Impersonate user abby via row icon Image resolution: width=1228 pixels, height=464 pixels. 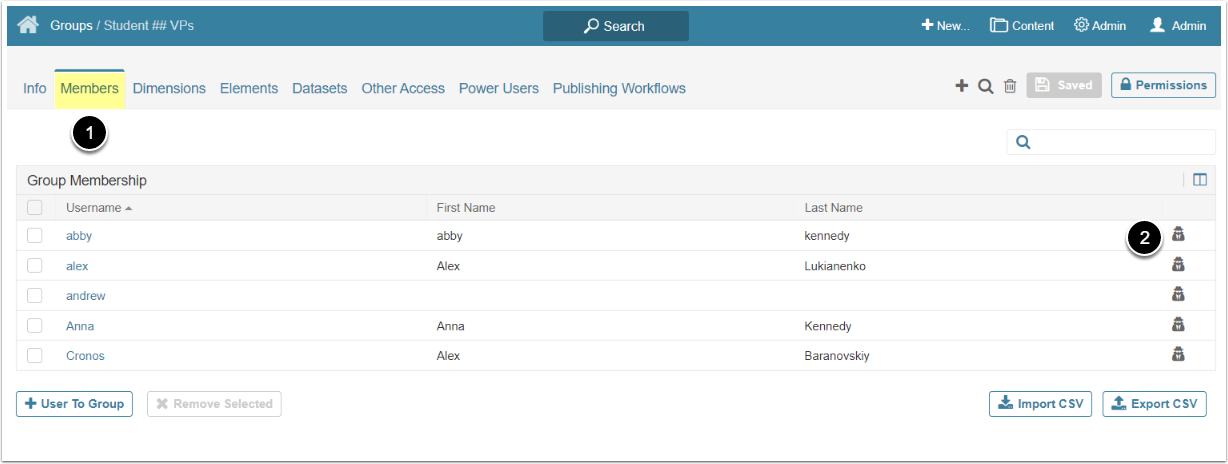1178,235
